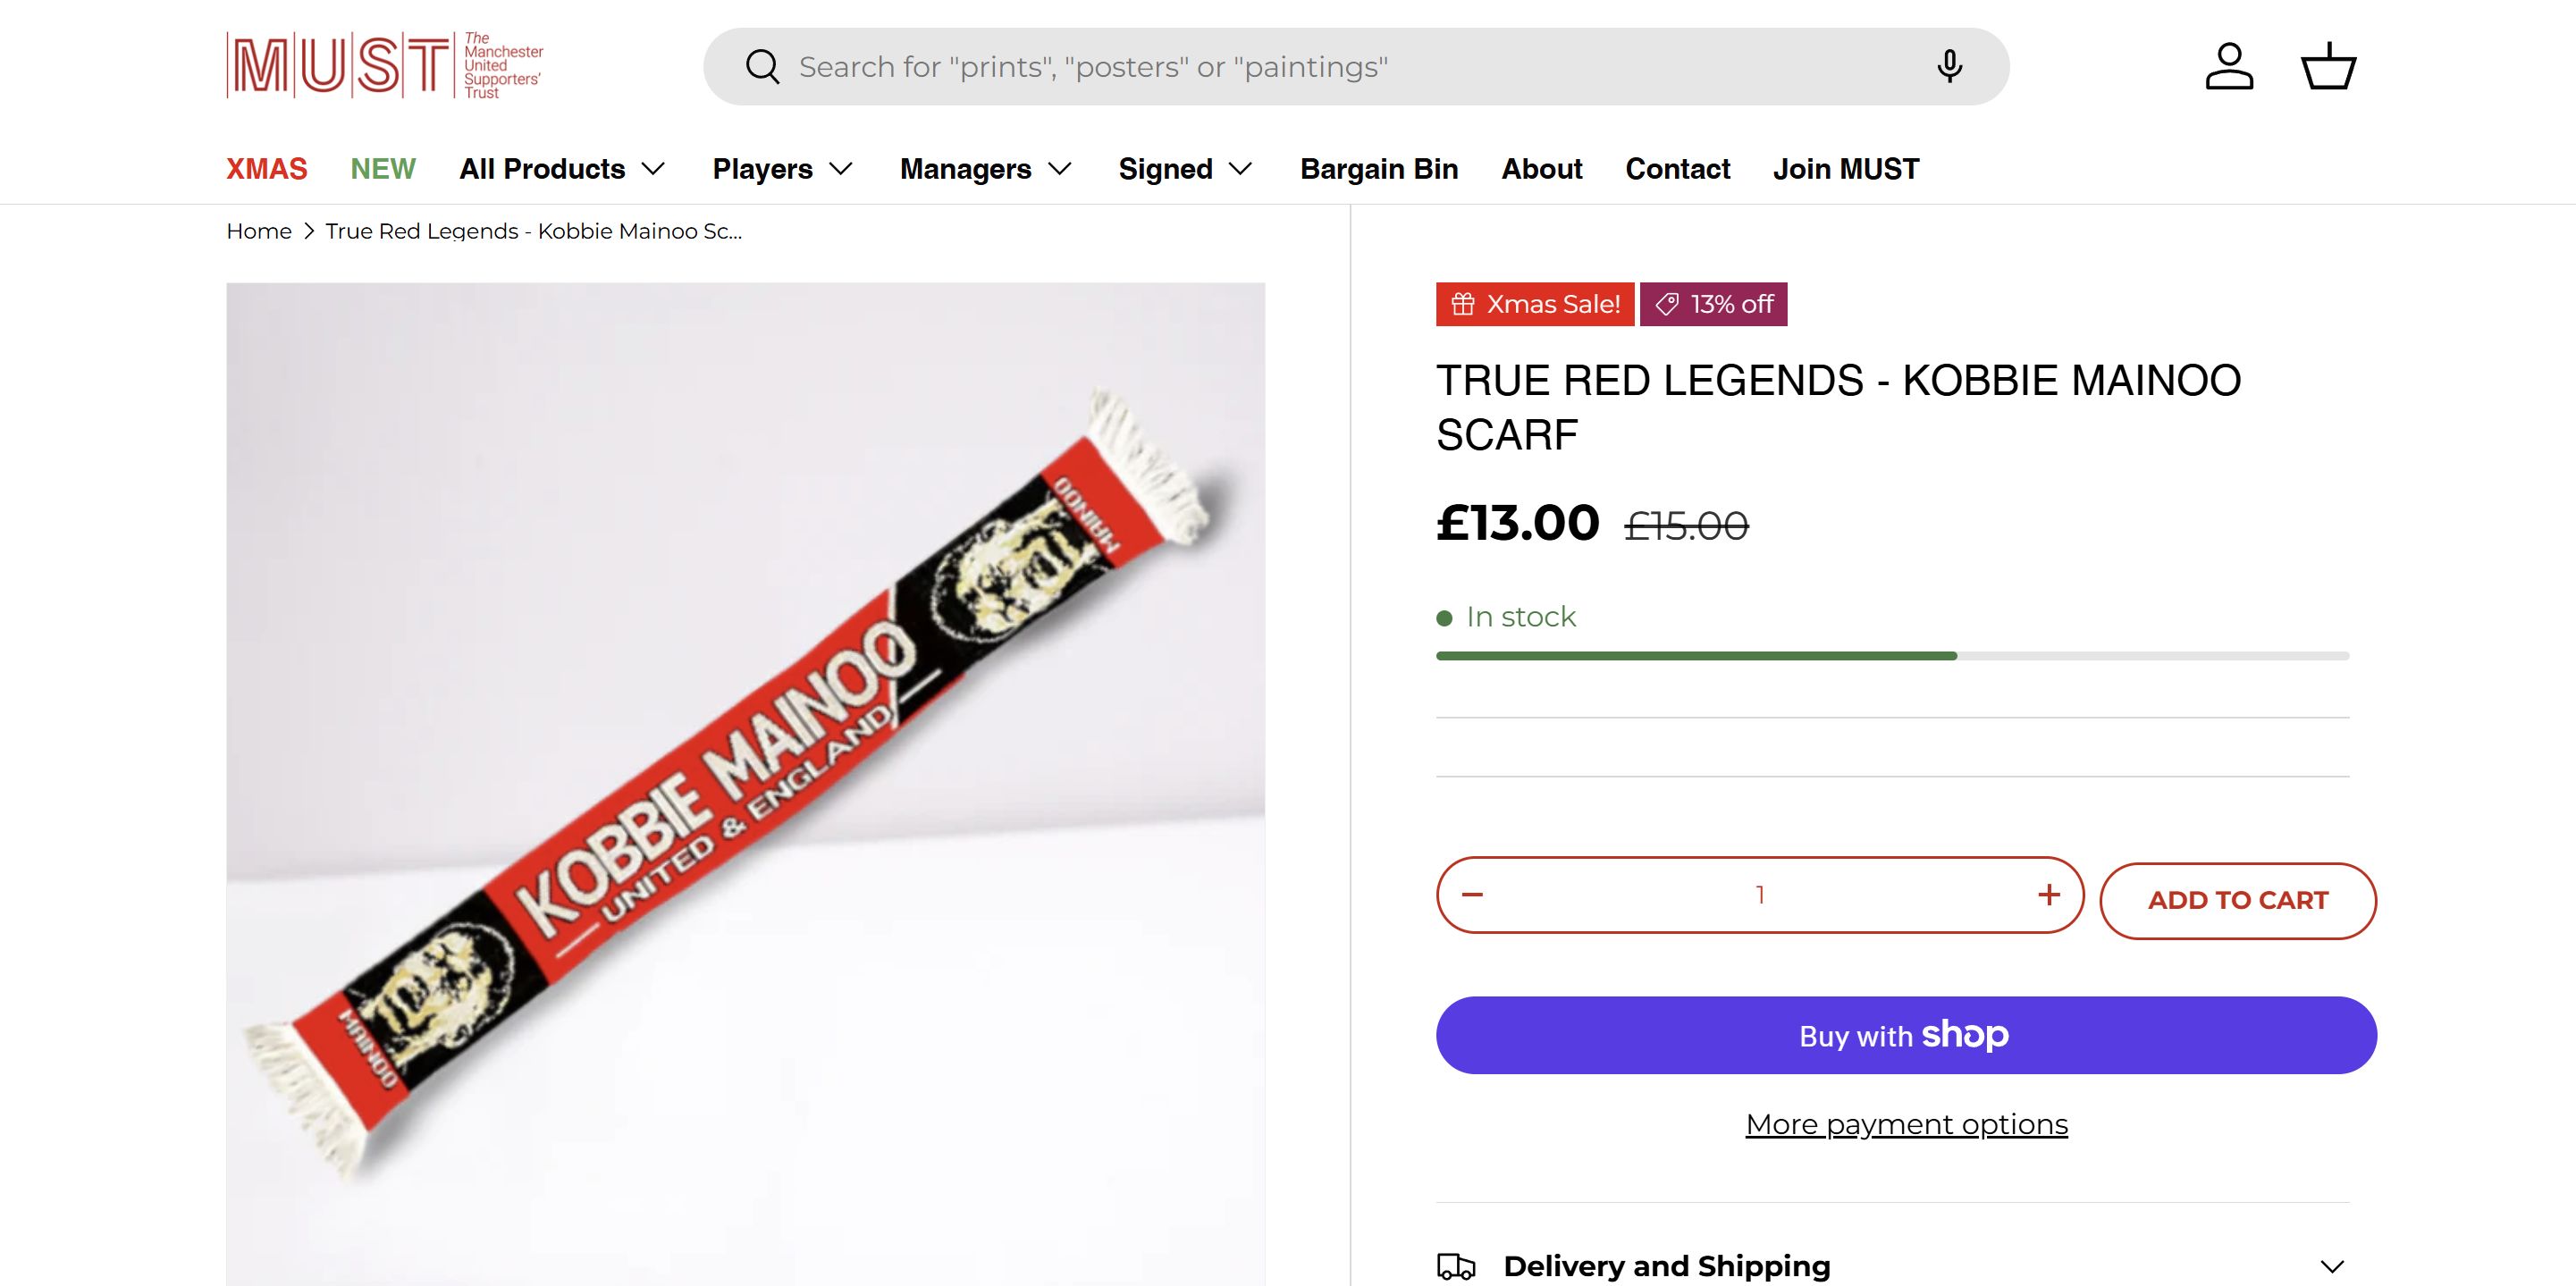This screenshot has width=2576, height=1286.
Task: Open the shopping basket
Action: (x=2329, y=67)
